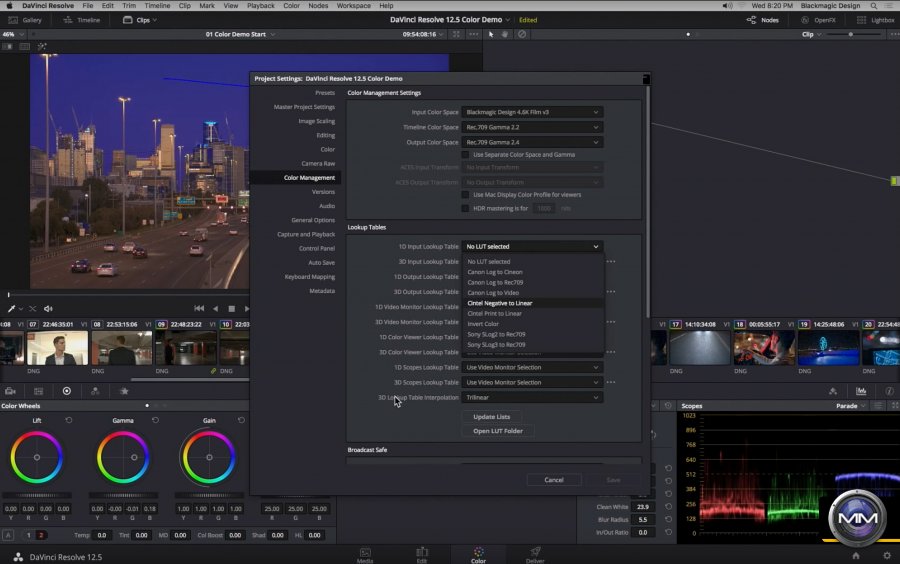Open the Color Wheels palette icon
The image size is (900, 564).
click(x=67, y=391)
